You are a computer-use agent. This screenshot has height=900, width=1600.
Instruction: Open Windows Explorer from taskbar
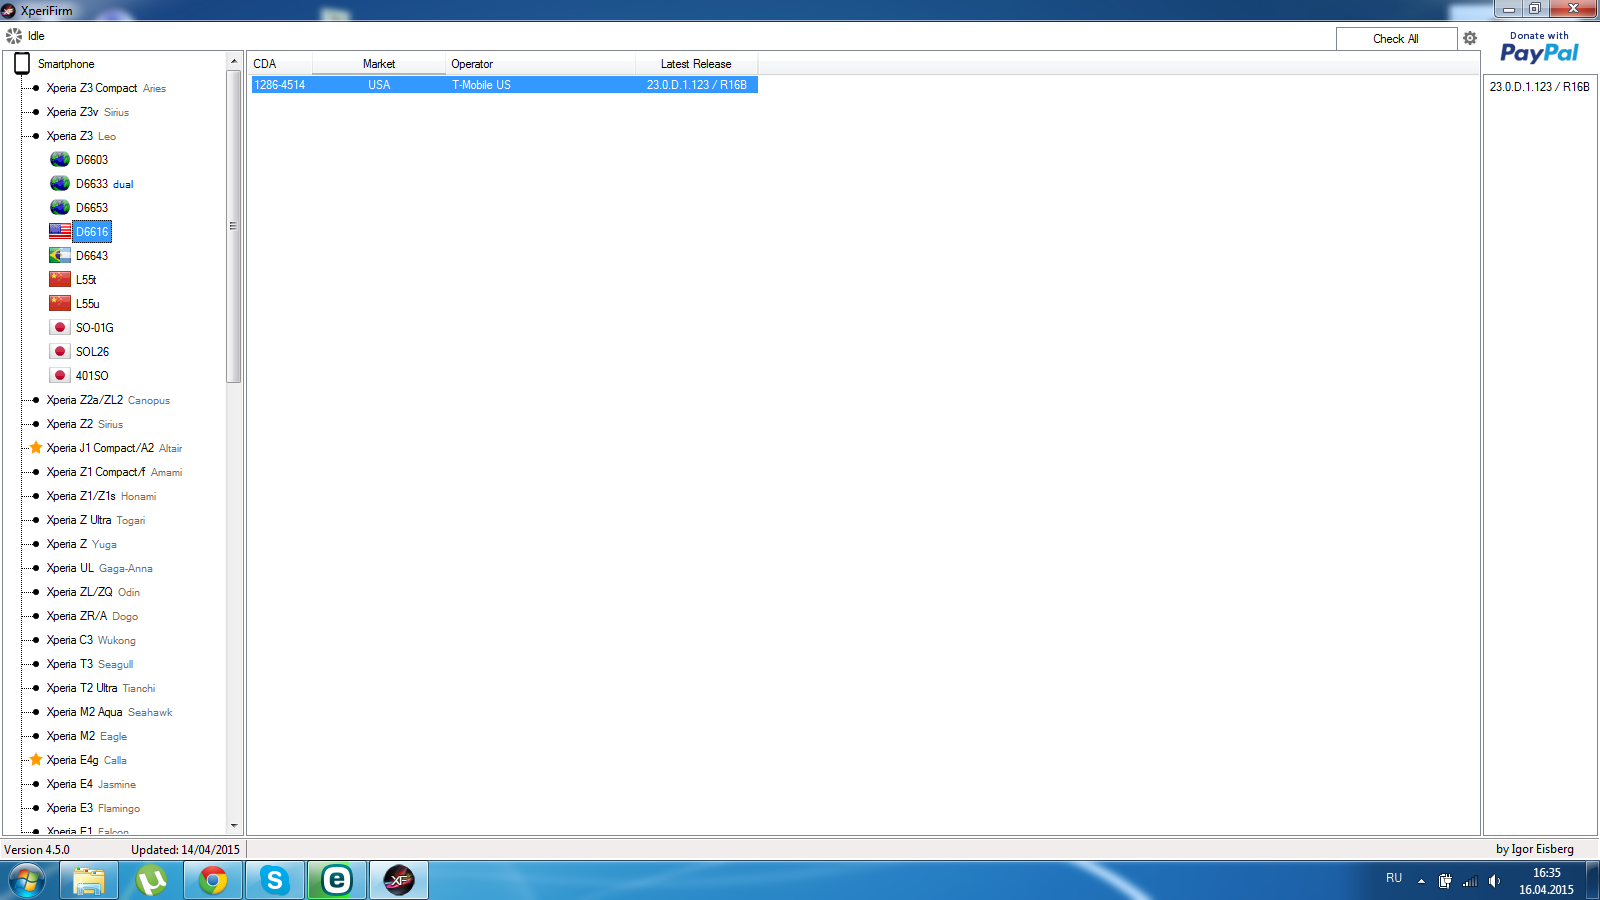[89, 881]
